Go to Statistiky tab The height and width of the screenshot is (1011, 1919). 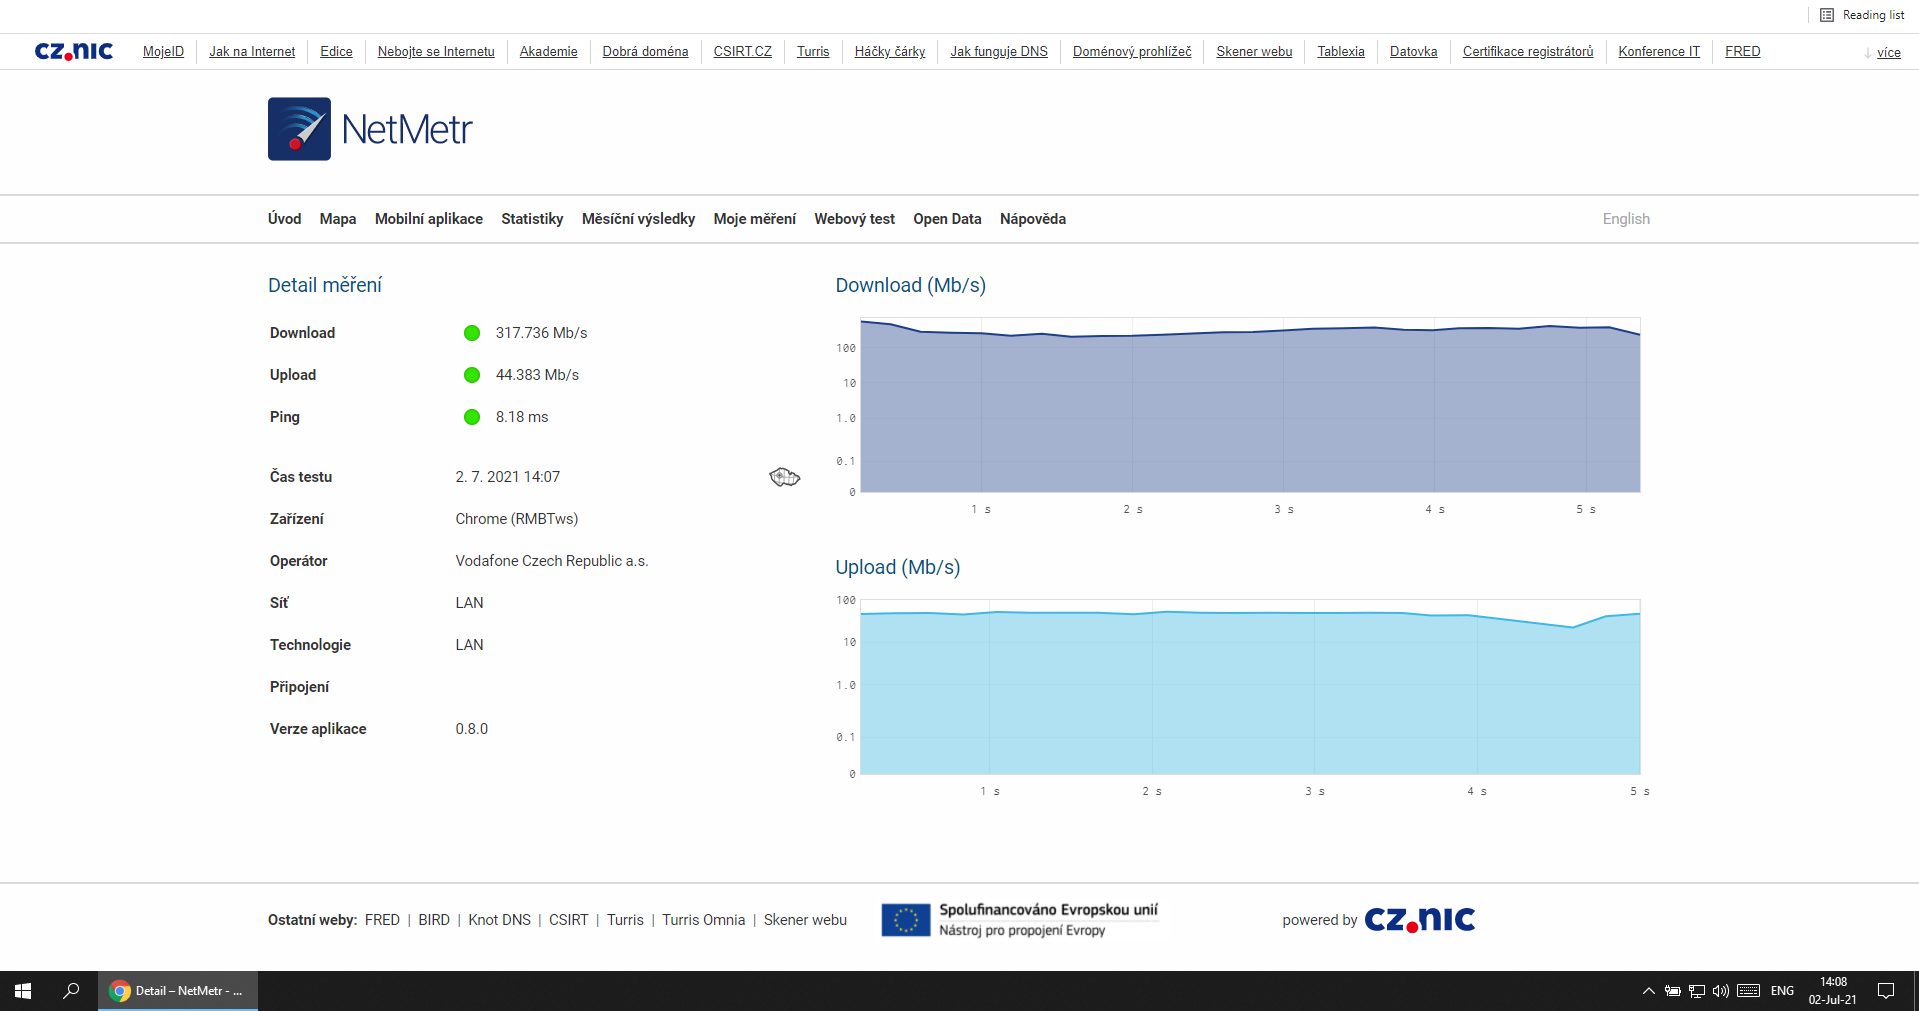532,219
